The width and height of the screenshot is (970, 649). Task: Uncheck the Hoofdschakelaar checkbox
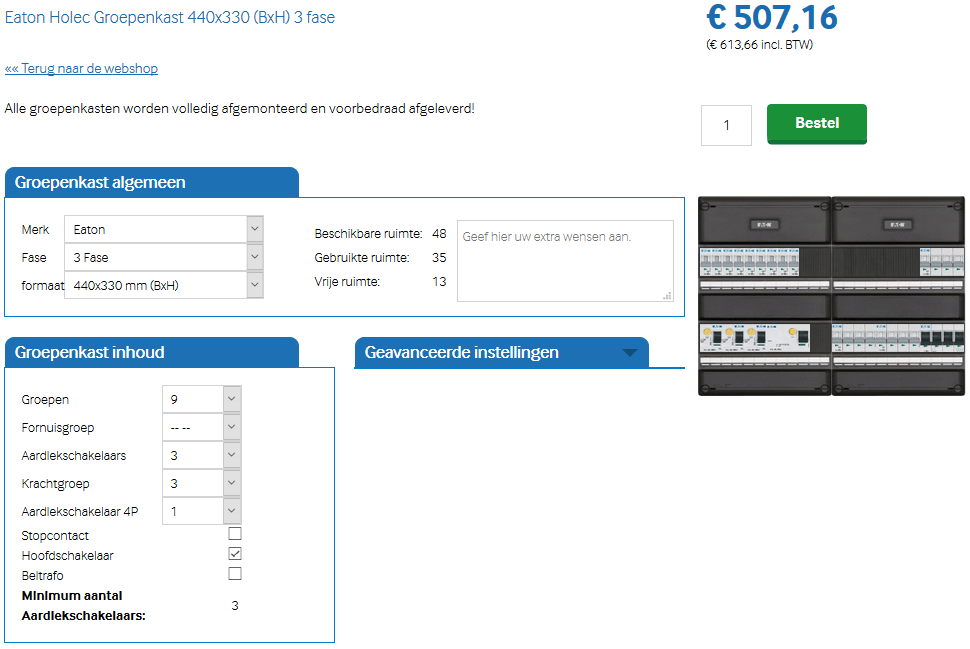click(x=235, y=553)
